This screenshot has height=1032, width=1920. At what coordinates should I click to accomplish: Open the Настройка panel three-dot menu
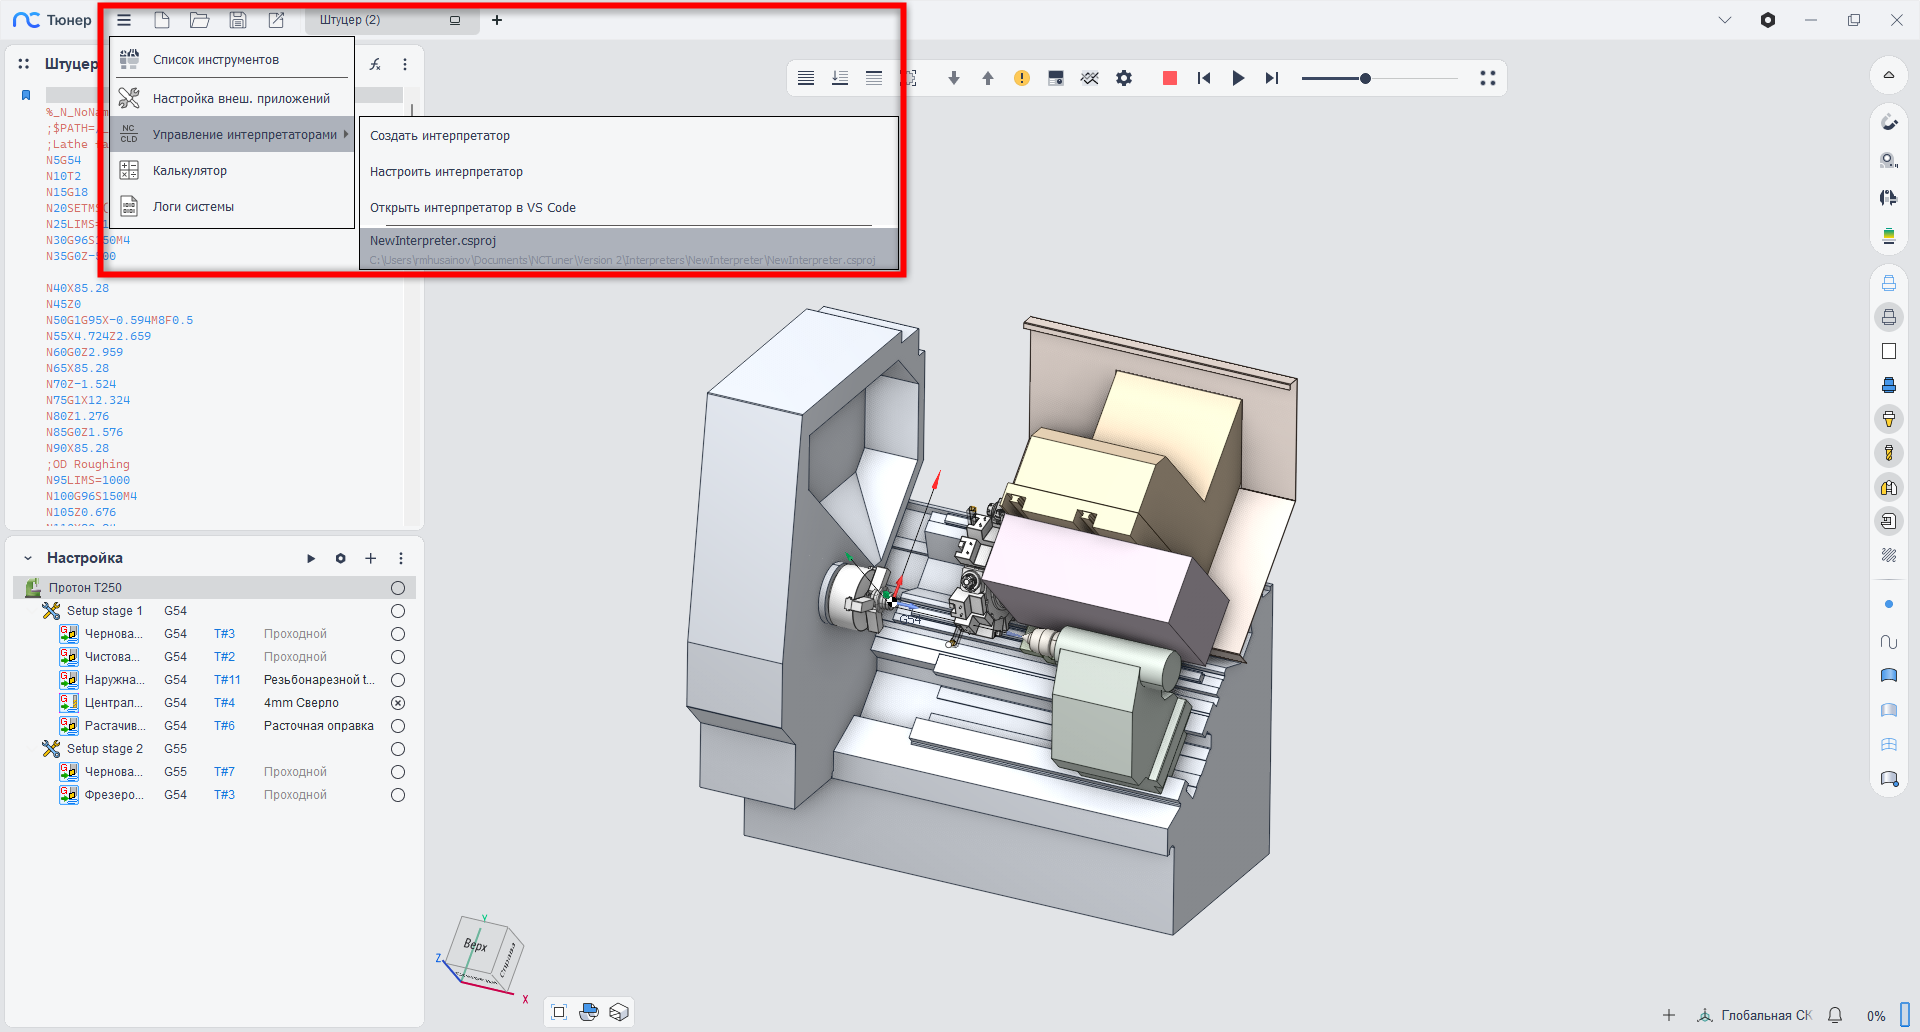pyautogui.click(x=401, y=558)
